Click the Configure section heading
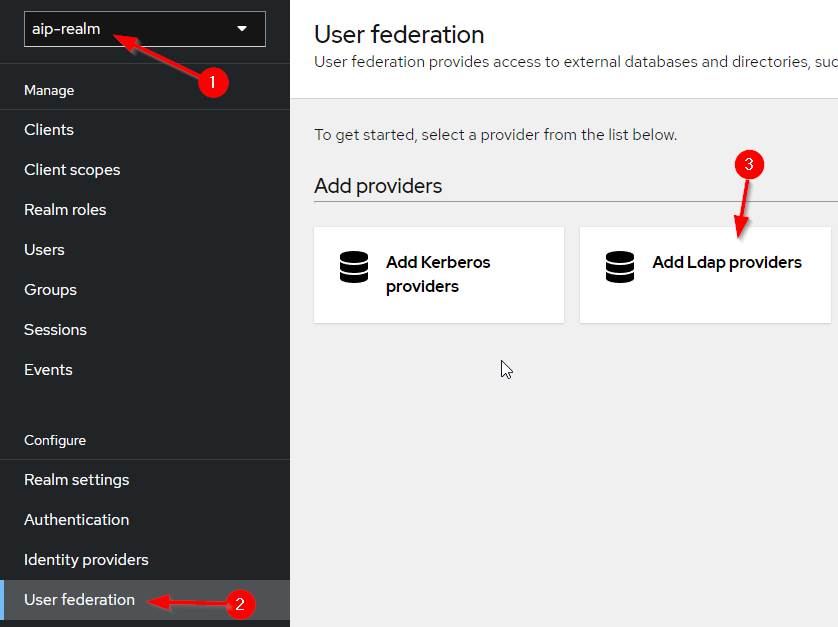The width and height of the screenshot is (838, 627). [x=55, y=440]
